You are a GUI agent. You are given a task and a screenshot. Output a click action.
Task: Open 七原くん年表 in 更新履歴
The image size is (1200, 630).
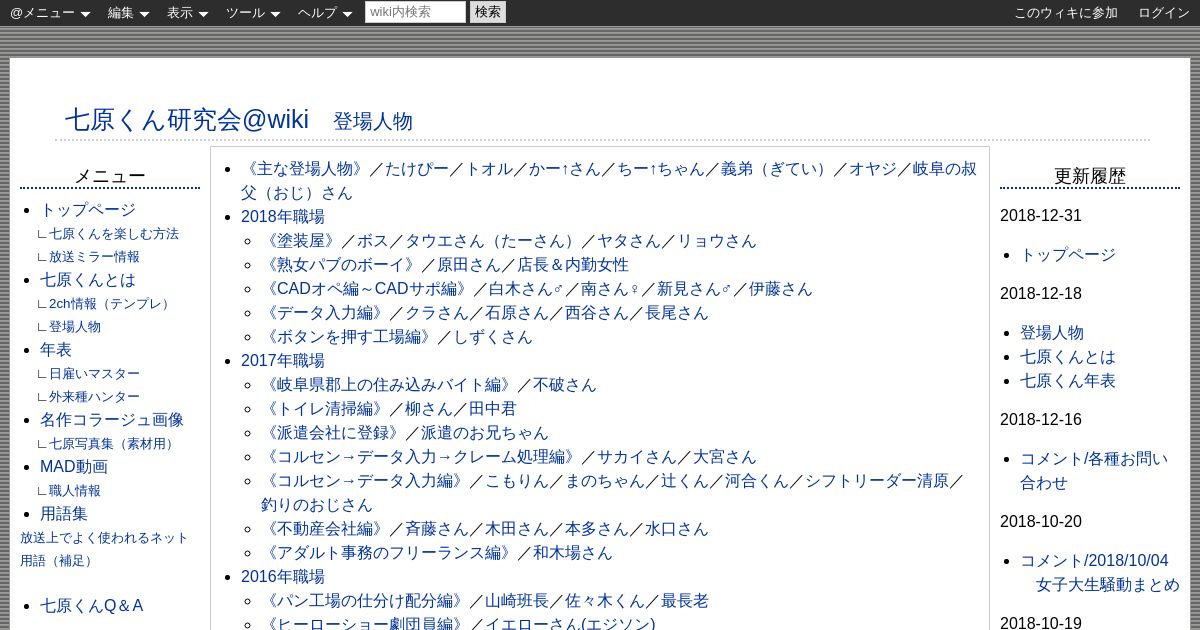pyautogui.click(x=1068, y=381)
